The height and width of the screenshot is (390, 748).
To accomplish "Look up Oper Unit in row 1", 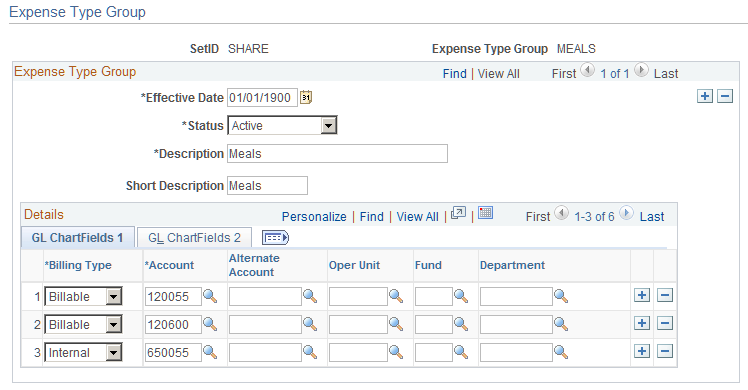I will tap(396, 296).
